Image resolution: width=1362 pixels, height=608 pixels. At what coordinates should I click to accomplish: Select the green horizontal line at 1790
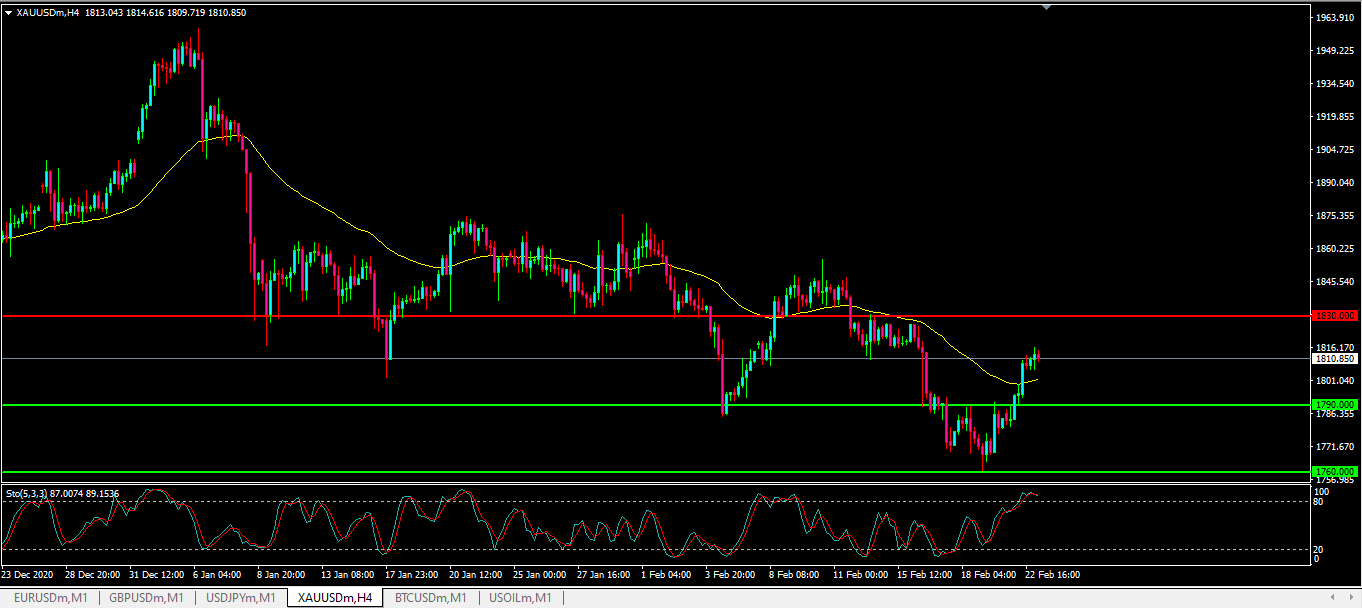600,405
